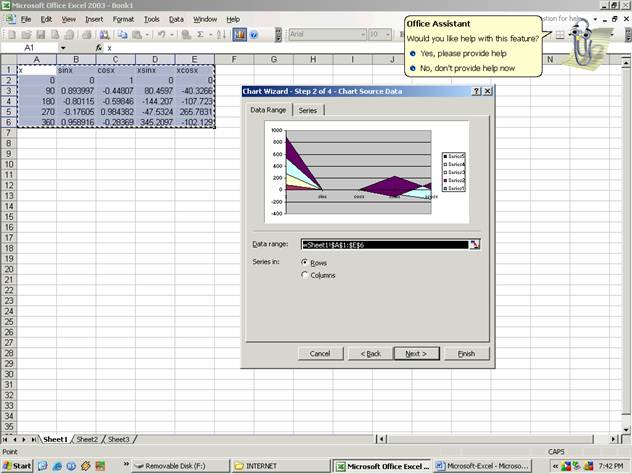
Task: Expand hidden quick launch icons chevron
Action: coord(126,464)
